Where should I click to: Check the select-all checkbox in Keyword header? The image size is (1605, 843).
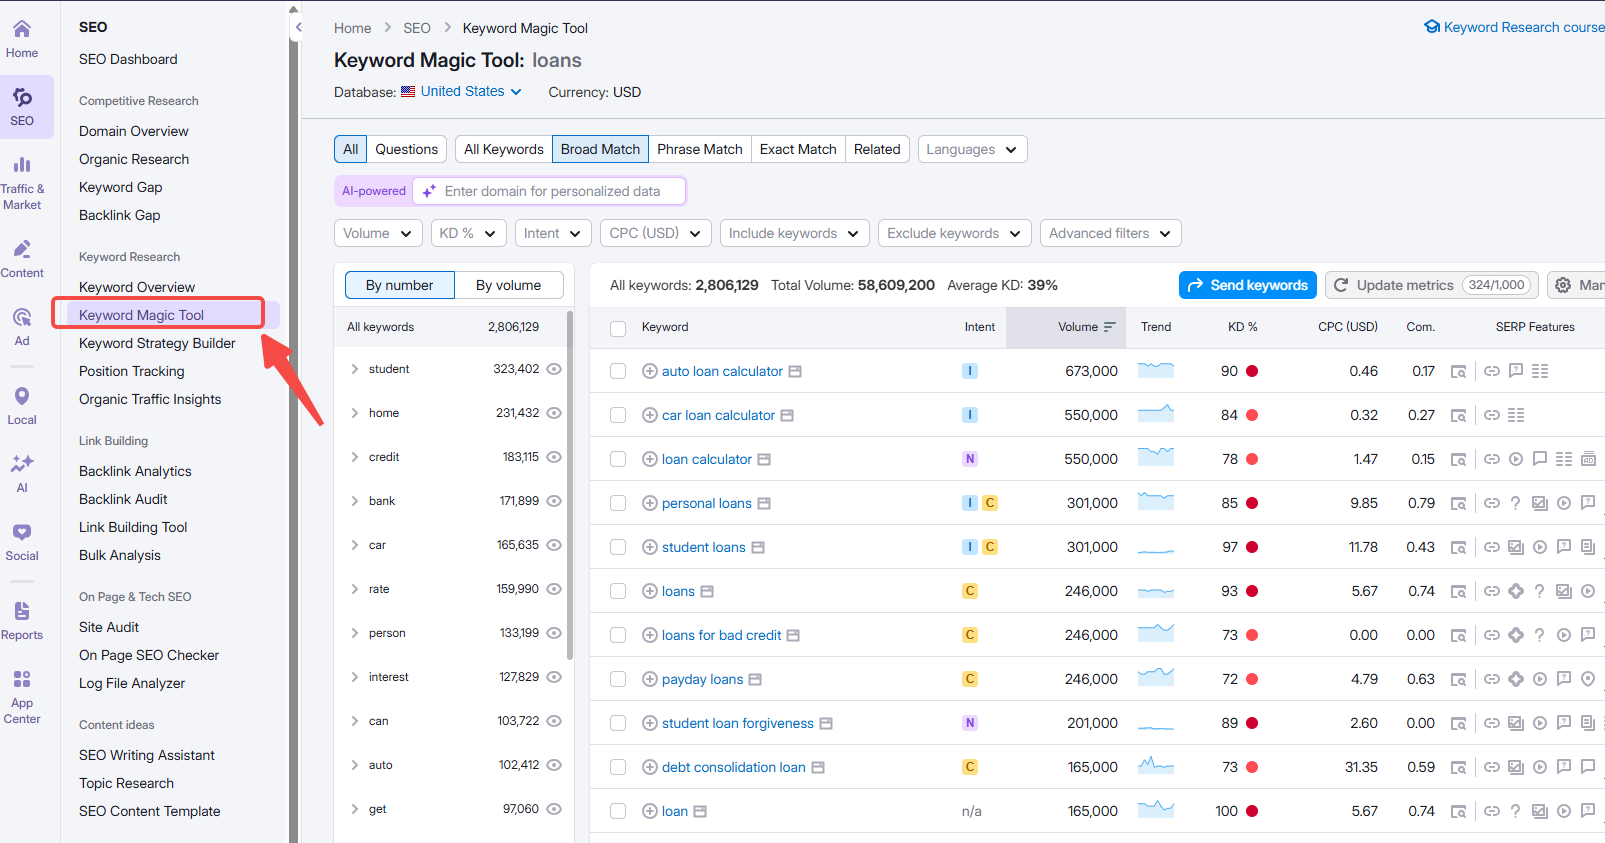pyautogui.click(x=618, y=328)
